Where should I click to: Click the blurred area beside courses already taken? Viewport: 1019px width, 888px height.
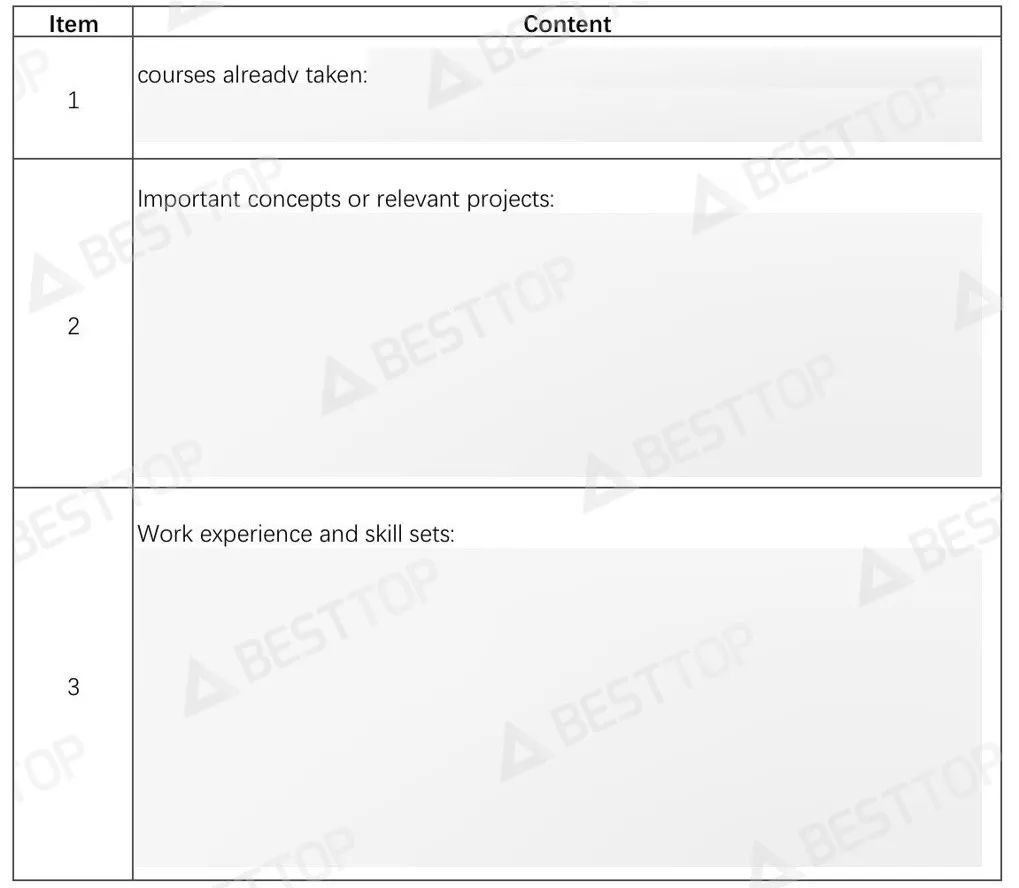[675, 94]
